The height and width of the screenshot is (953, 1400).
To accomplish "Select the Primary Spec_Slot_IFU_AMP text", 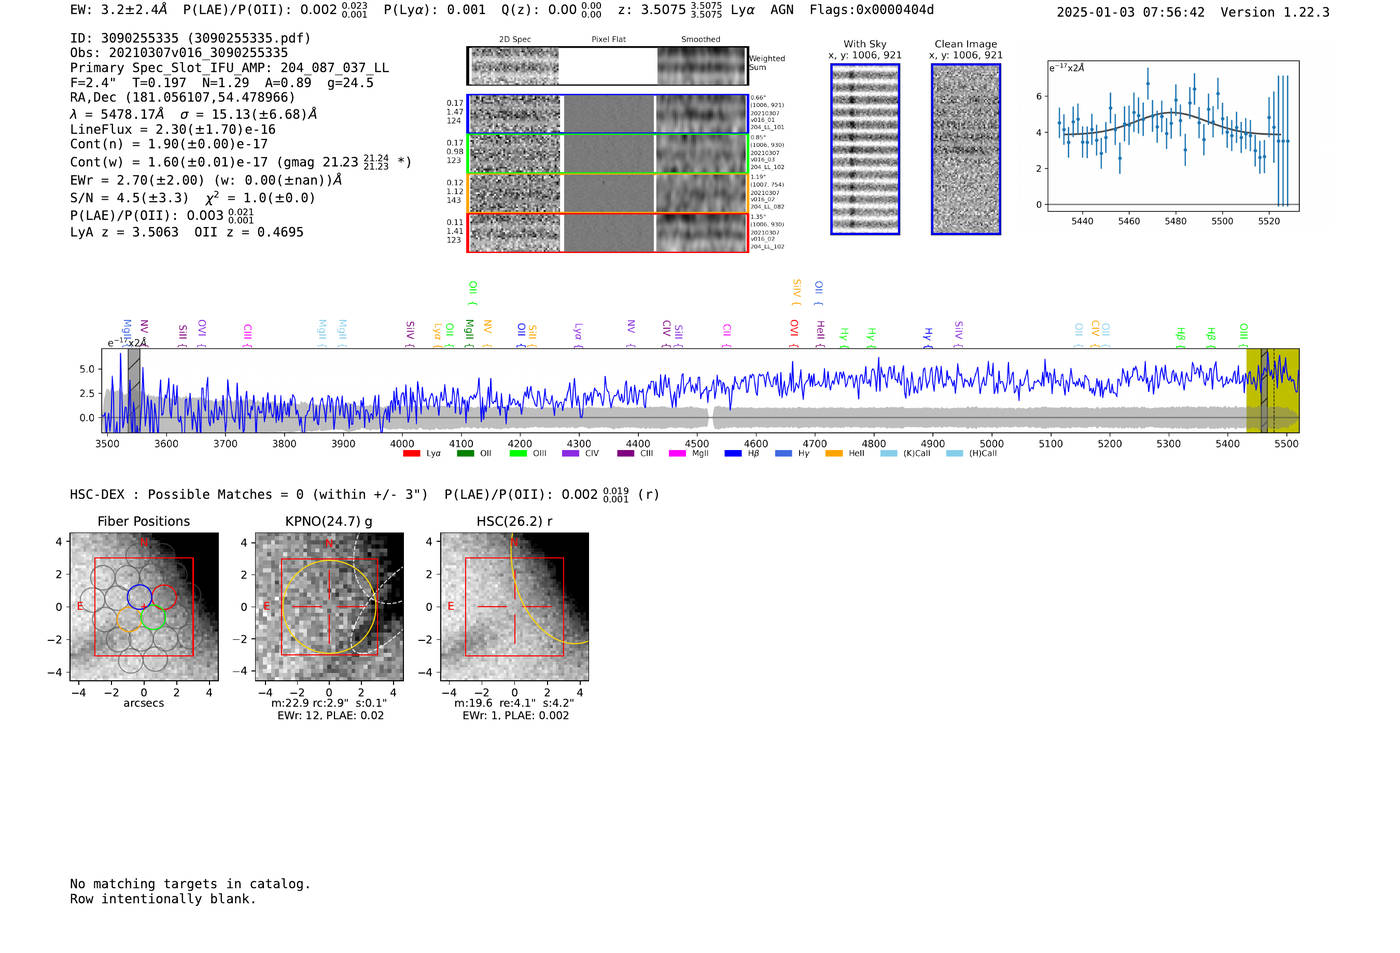I will point(229,68).
